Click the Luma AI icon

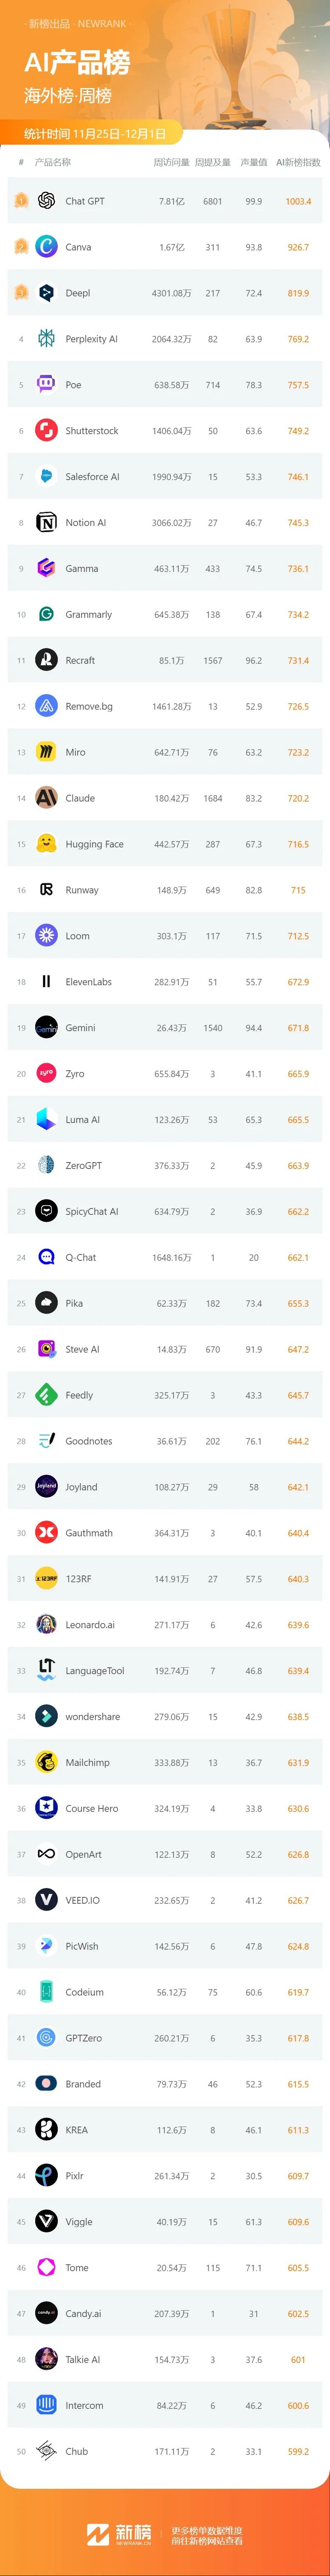[46, 1120]
